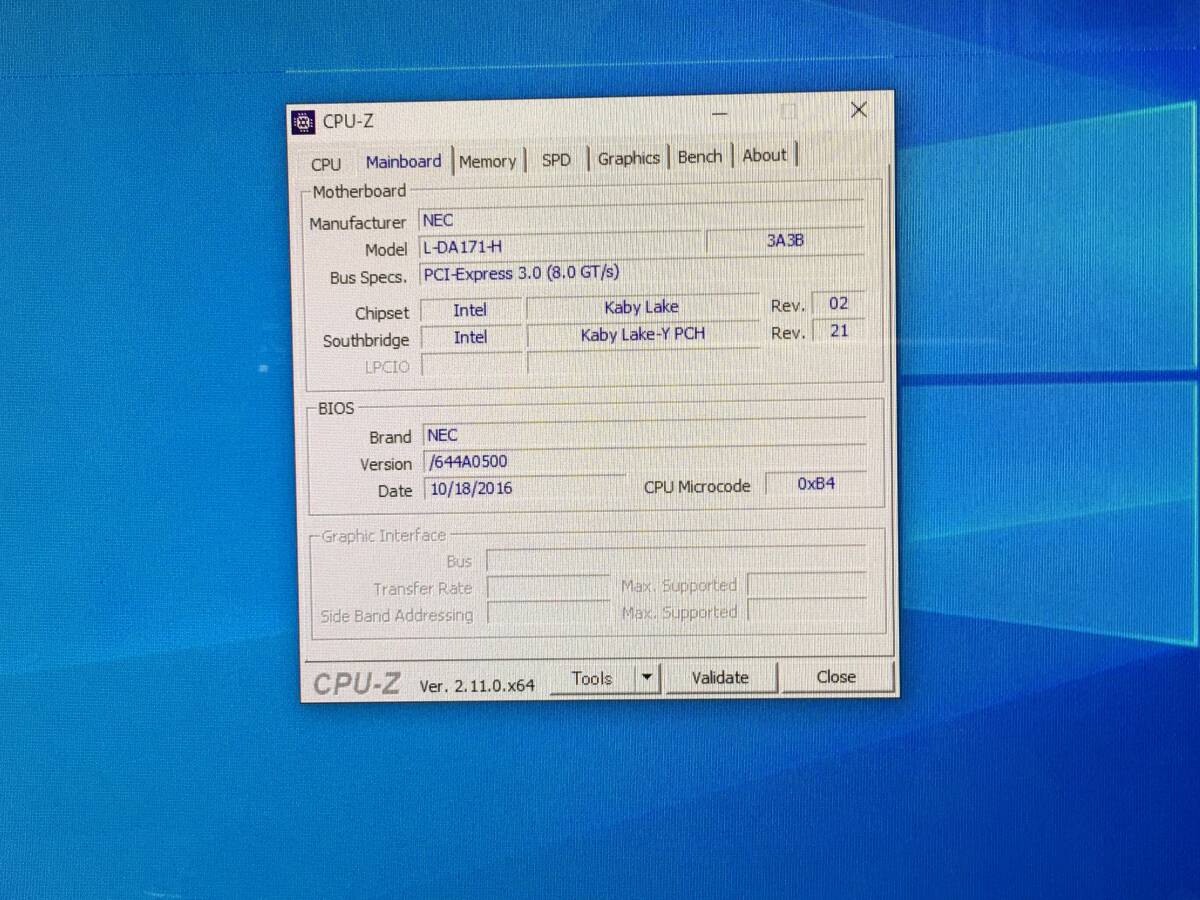Click the CPU-Z logo text at bottom
Screen dimensions: 1200x900
(x=357, y=684)
